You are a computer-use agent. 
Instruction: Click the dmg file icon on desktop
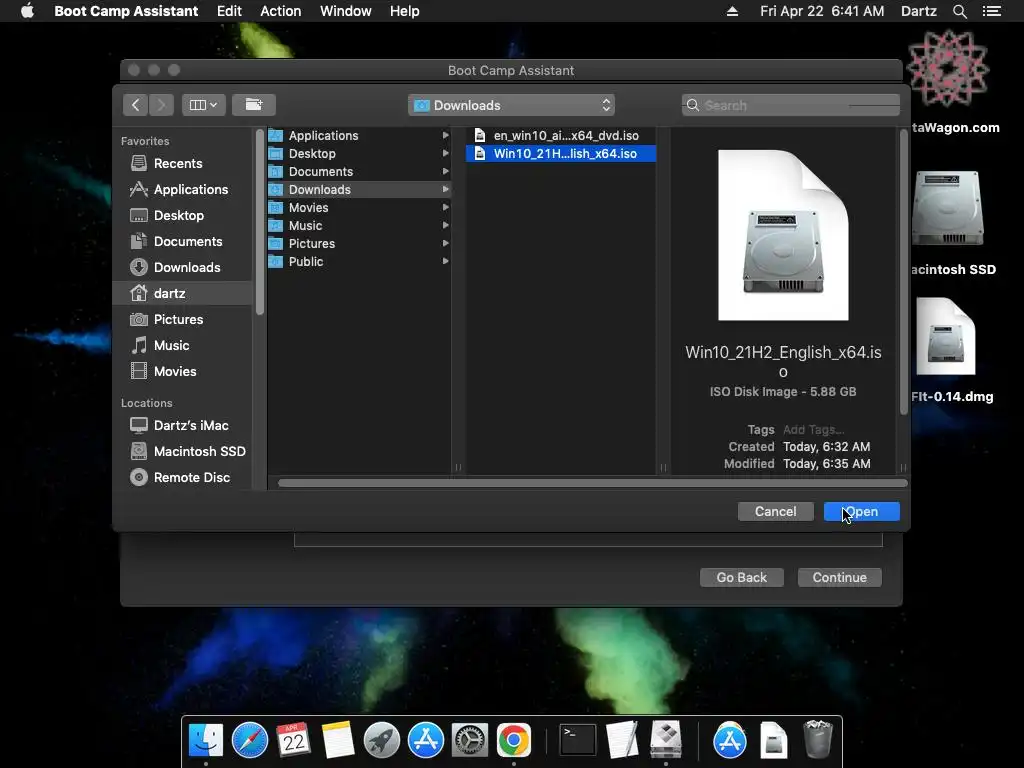click(946, 336)
